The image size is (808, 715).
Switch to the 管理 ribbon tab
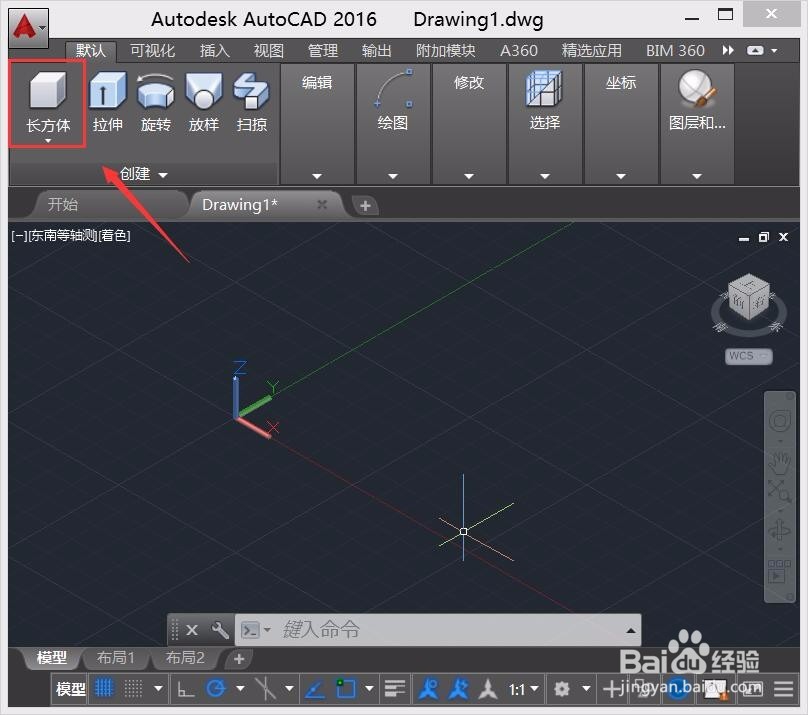point(323,50)
